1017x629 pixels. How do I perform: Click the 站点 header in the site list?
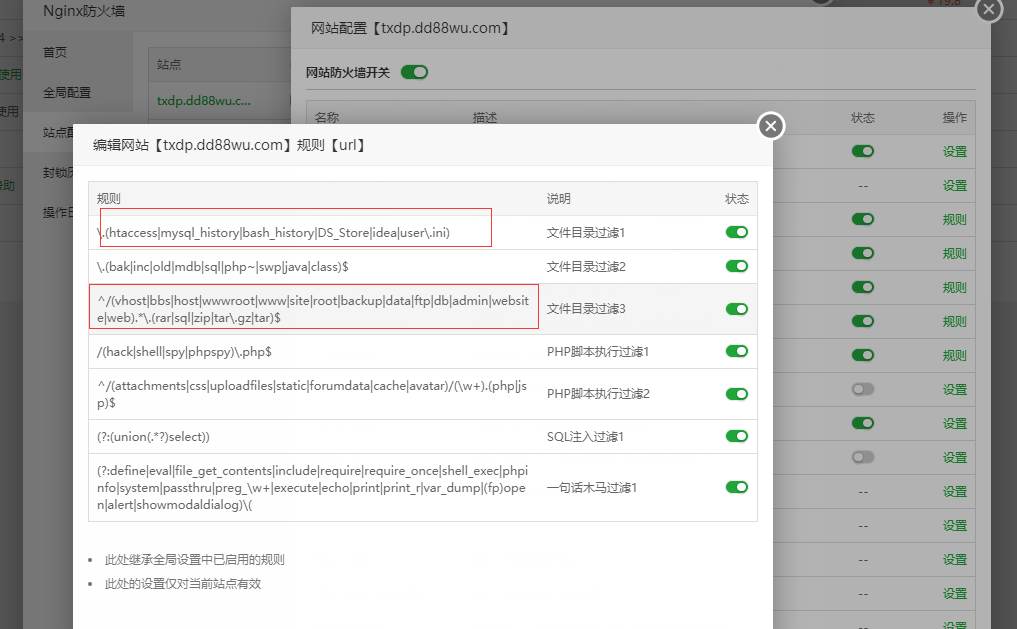click(169, 64)
